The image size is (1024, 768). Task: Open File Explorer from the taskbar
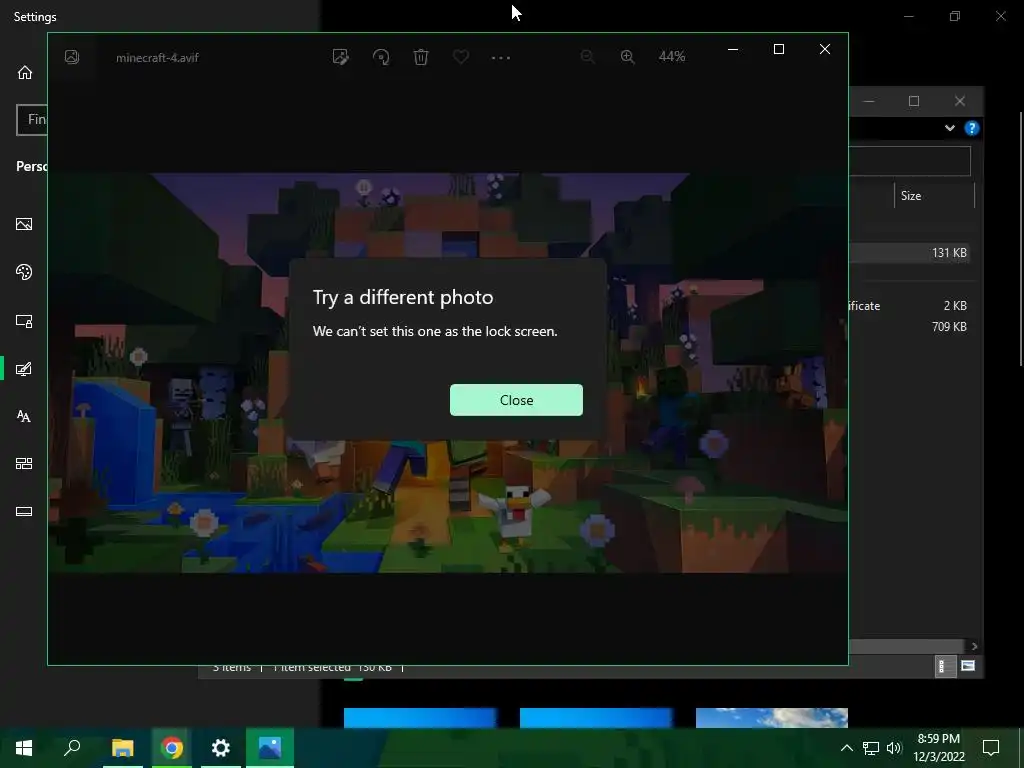click(123, 748)
